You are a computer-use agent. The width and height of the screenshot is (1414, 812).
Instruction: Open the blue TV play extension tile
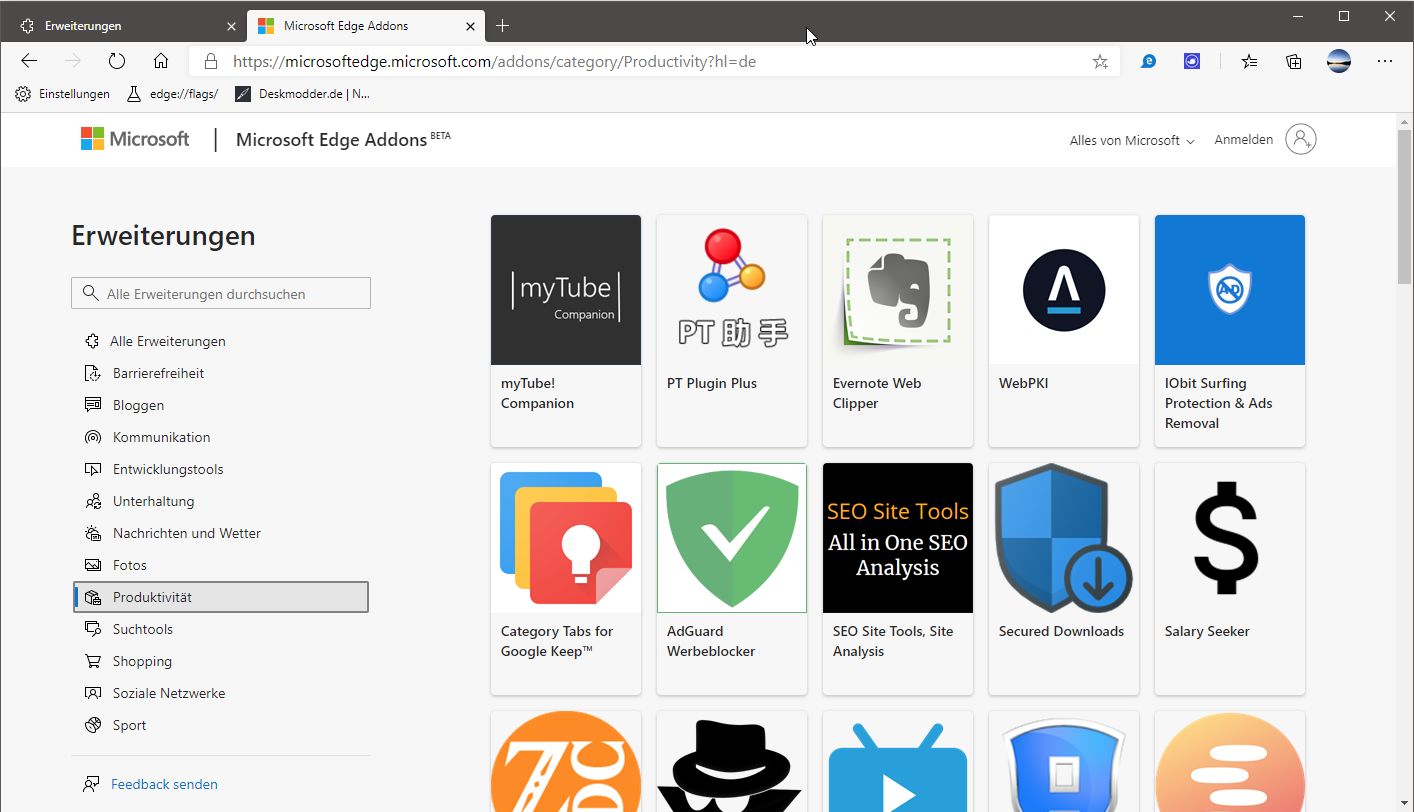(x=898, y=761)
